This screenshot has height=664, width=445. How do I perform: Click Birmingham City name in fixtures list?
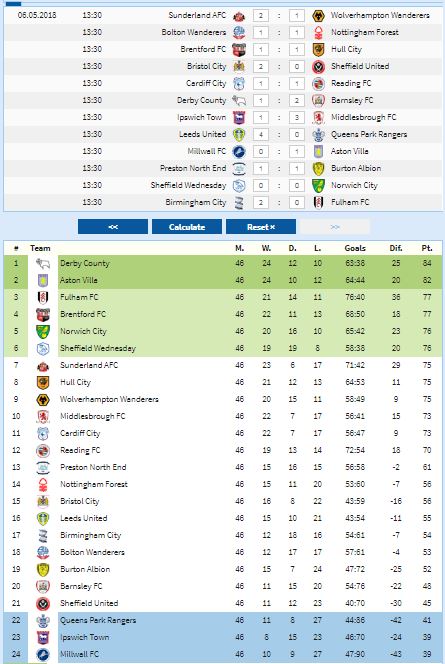pyautogui.click(x=196, y=202)
